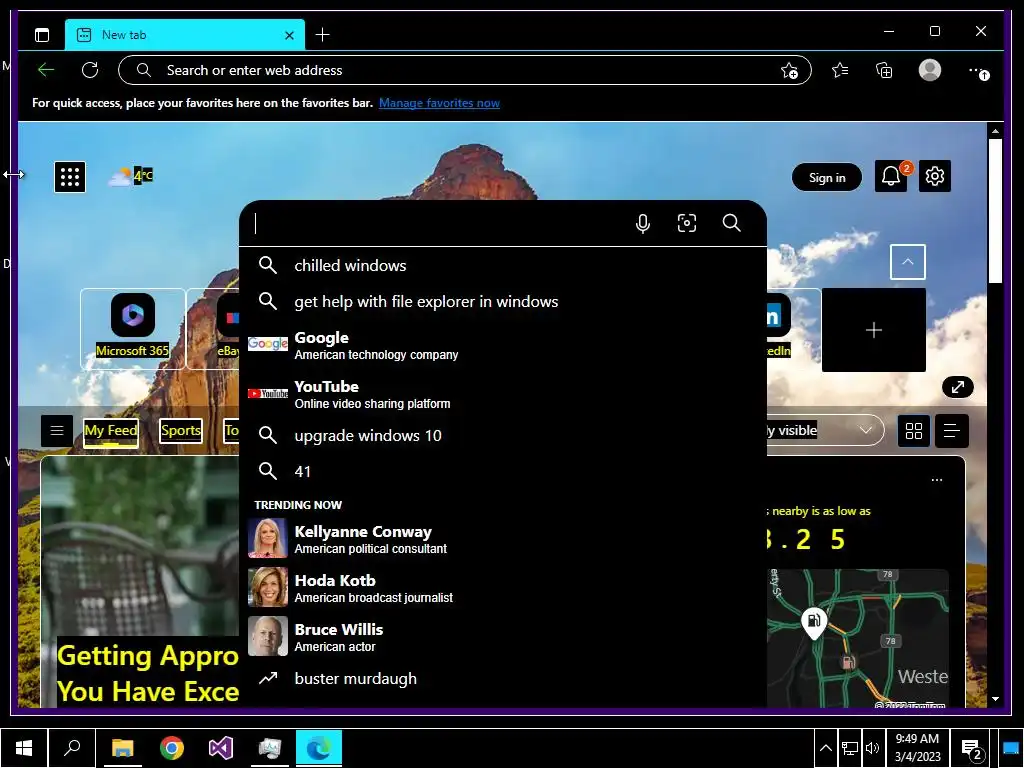Select trending 'buster murdaugh'
This screenshot has width=1024, height=768.
pos(503,679)
